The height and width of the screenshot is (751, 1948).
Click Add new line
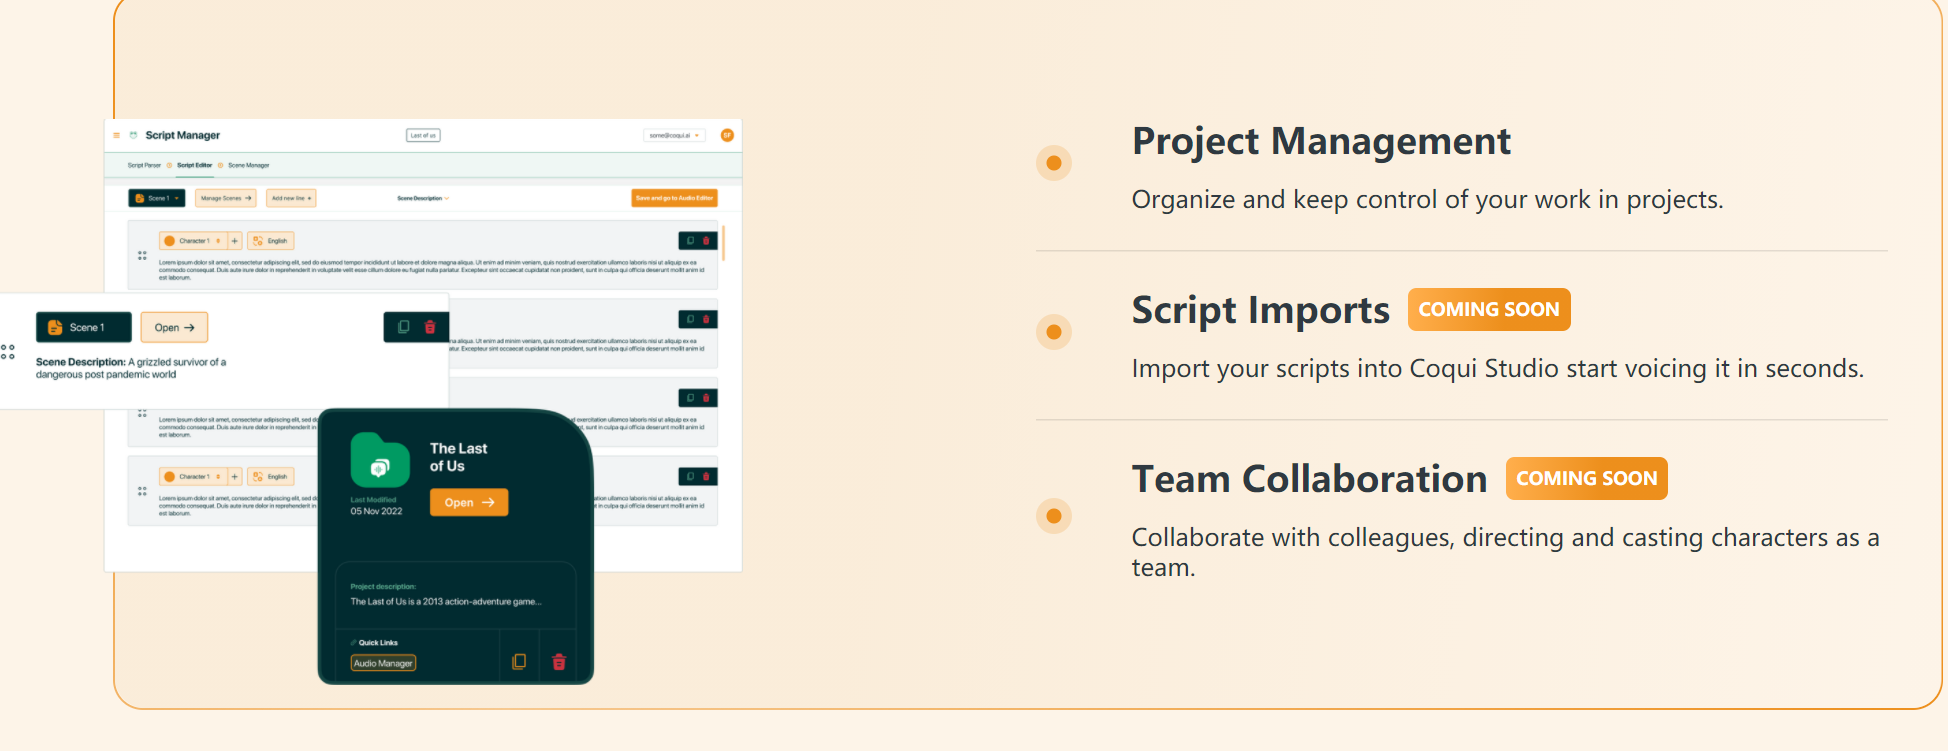coord(291,198)
